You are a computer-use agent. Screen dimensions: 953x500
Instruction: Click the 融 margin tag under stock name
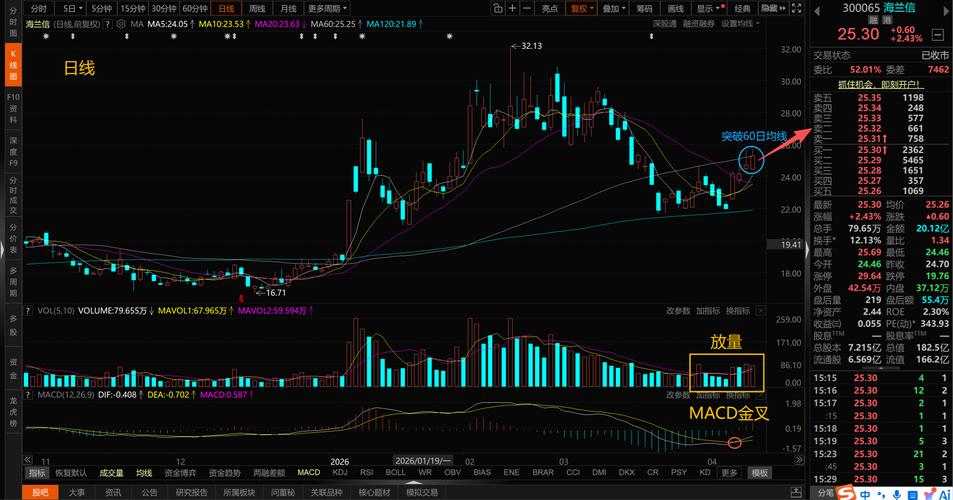(x=873, y=20)
